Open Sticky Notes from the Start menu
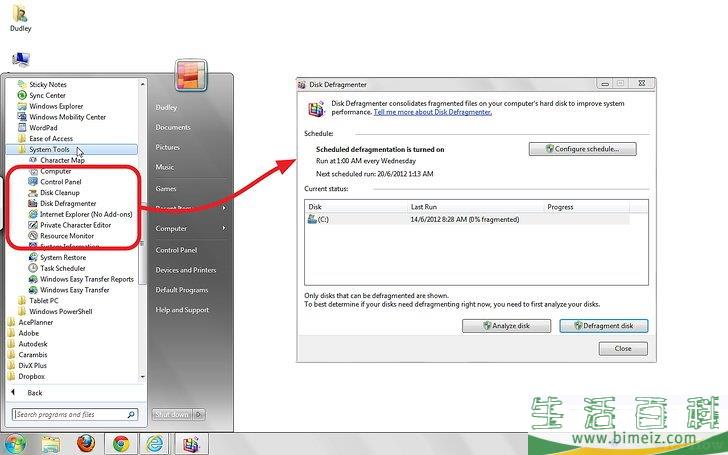This screenshot has width=728, height=455. point(47,84)
